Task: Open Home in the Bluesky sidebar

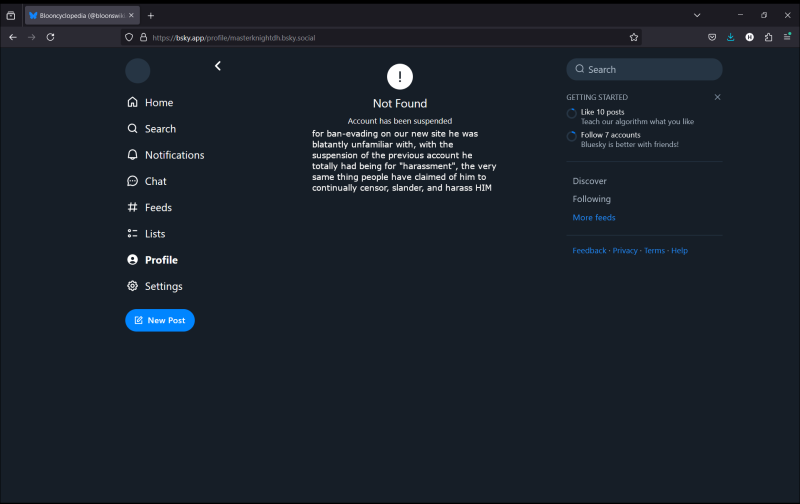Action: (150, 103)
